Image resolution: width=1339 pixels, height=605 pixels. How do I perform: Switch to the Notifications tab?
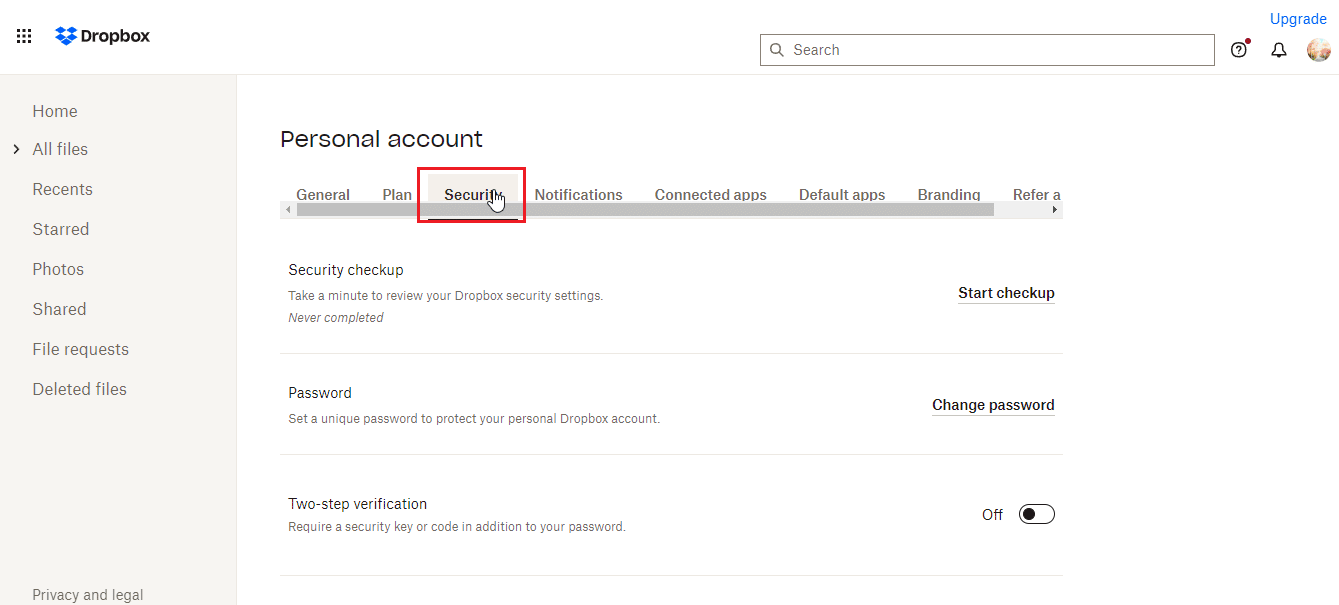578,194
